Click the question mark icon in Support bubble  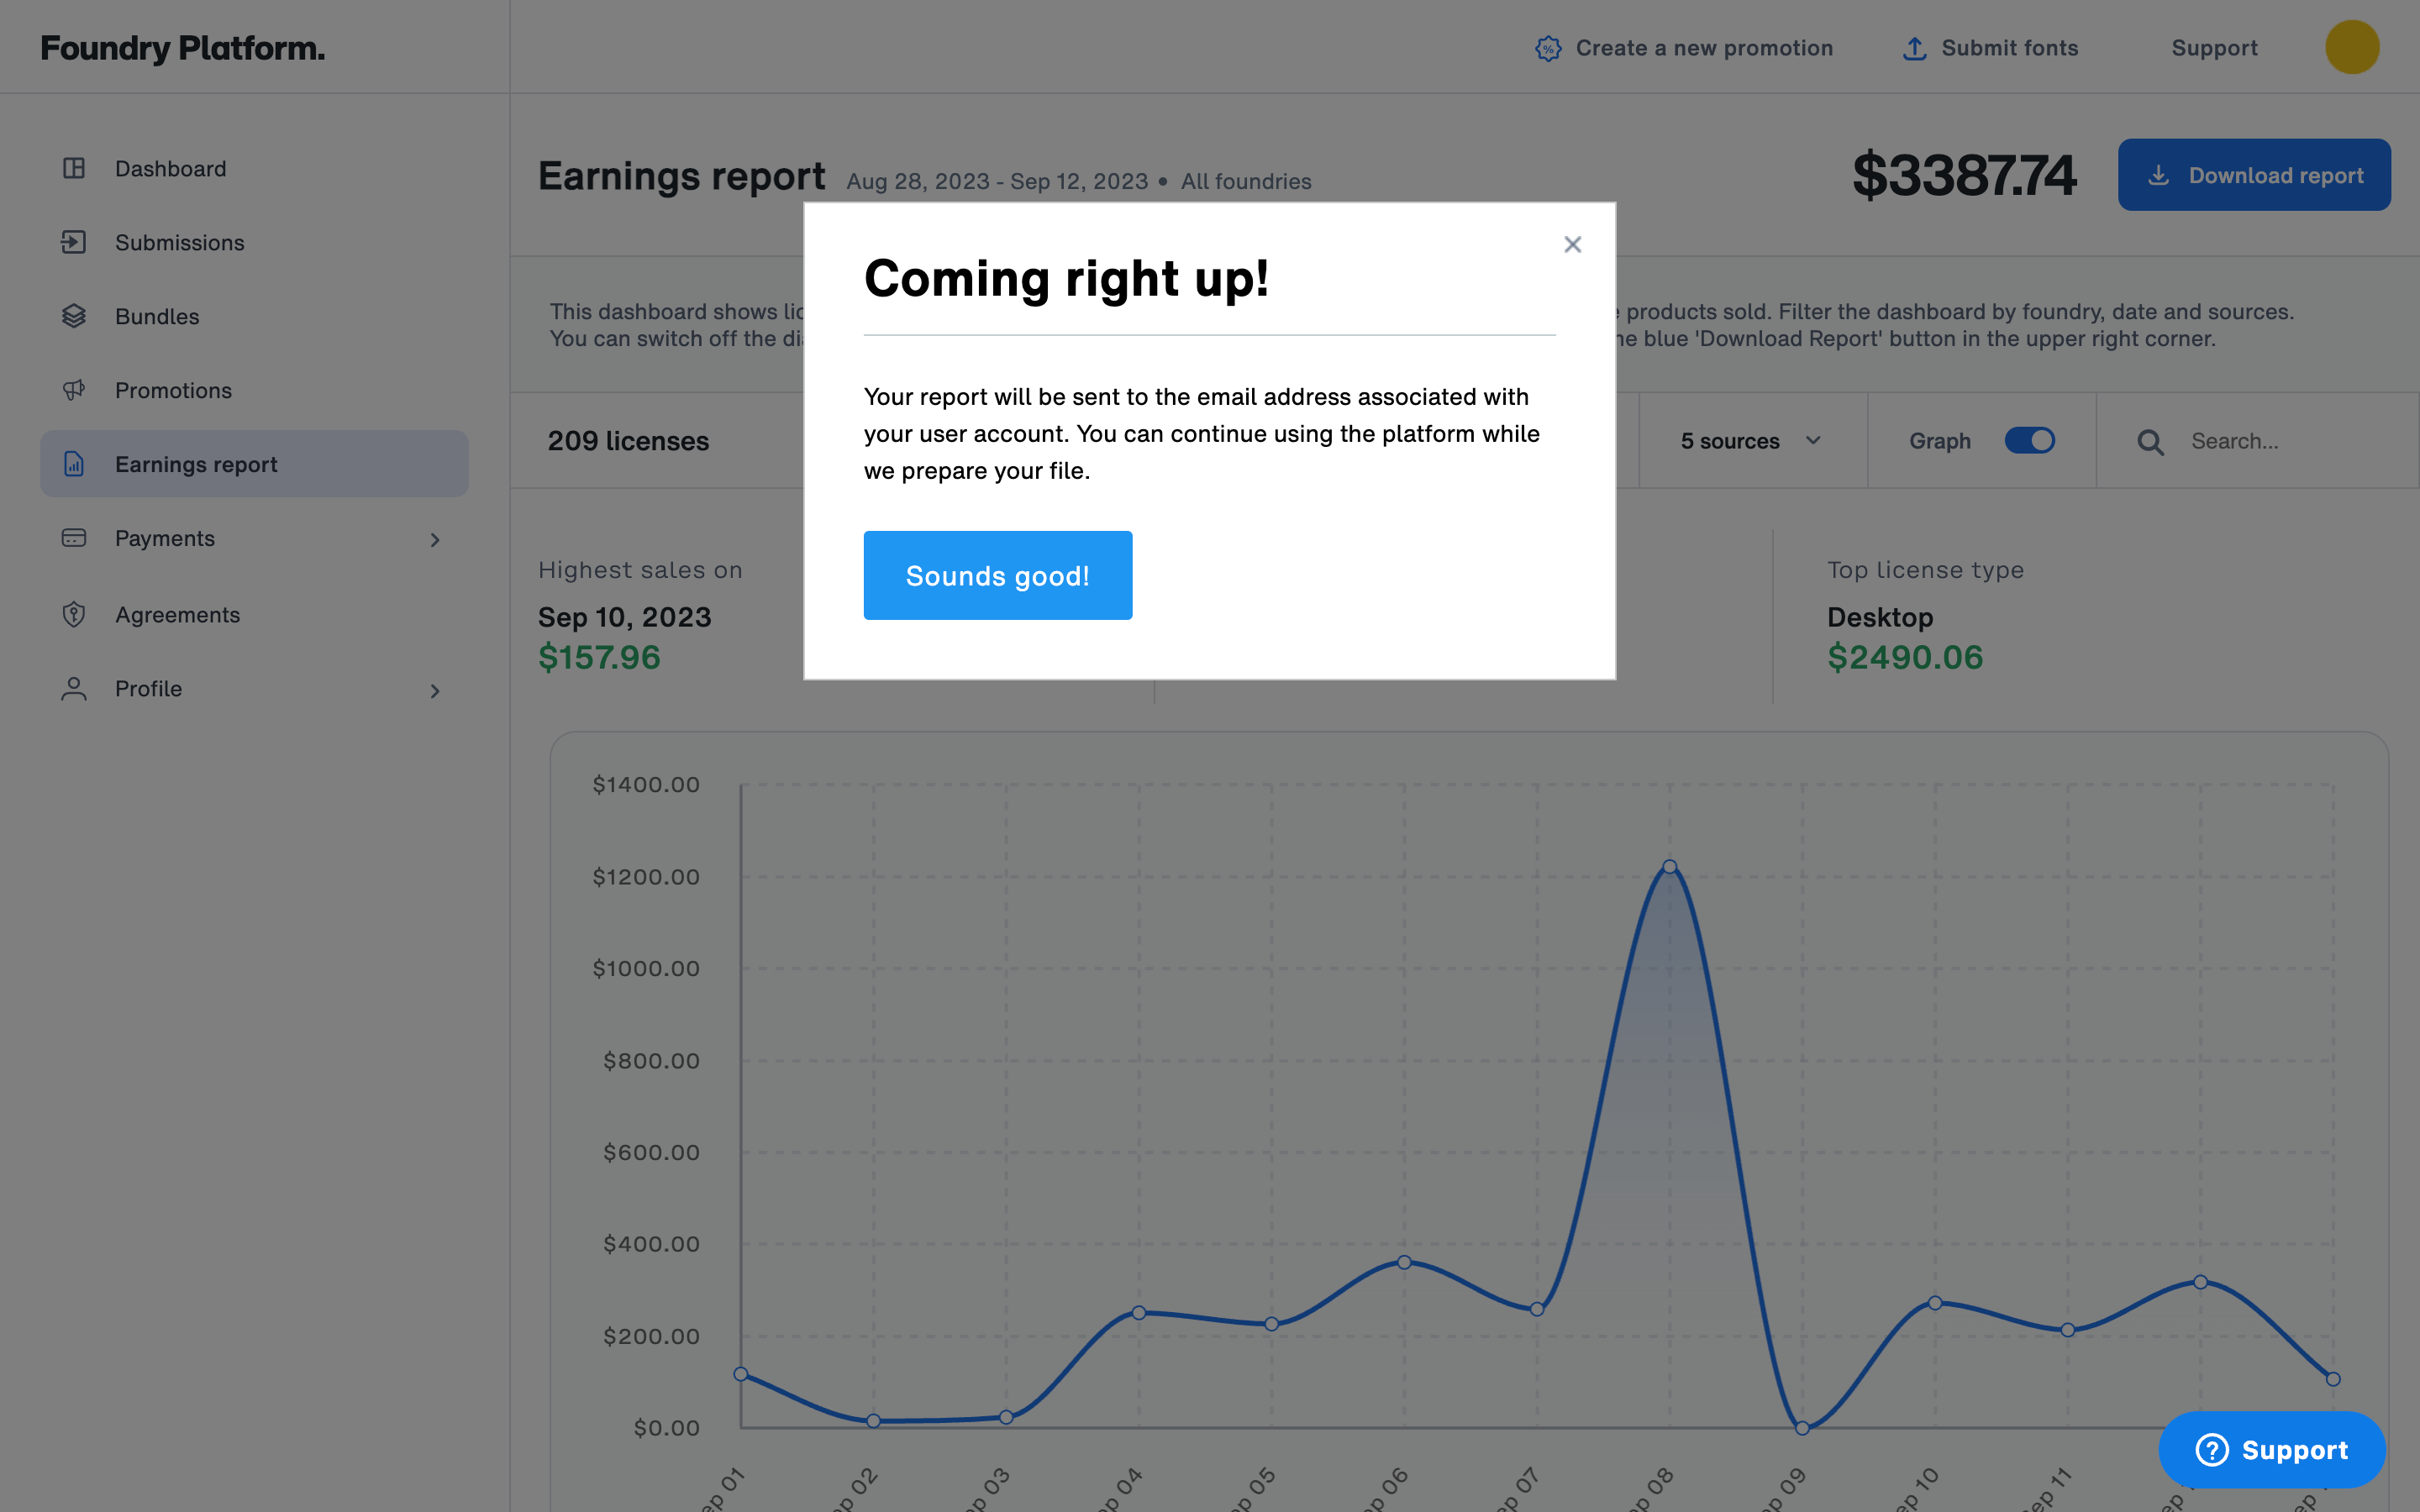[2212, 1449]
